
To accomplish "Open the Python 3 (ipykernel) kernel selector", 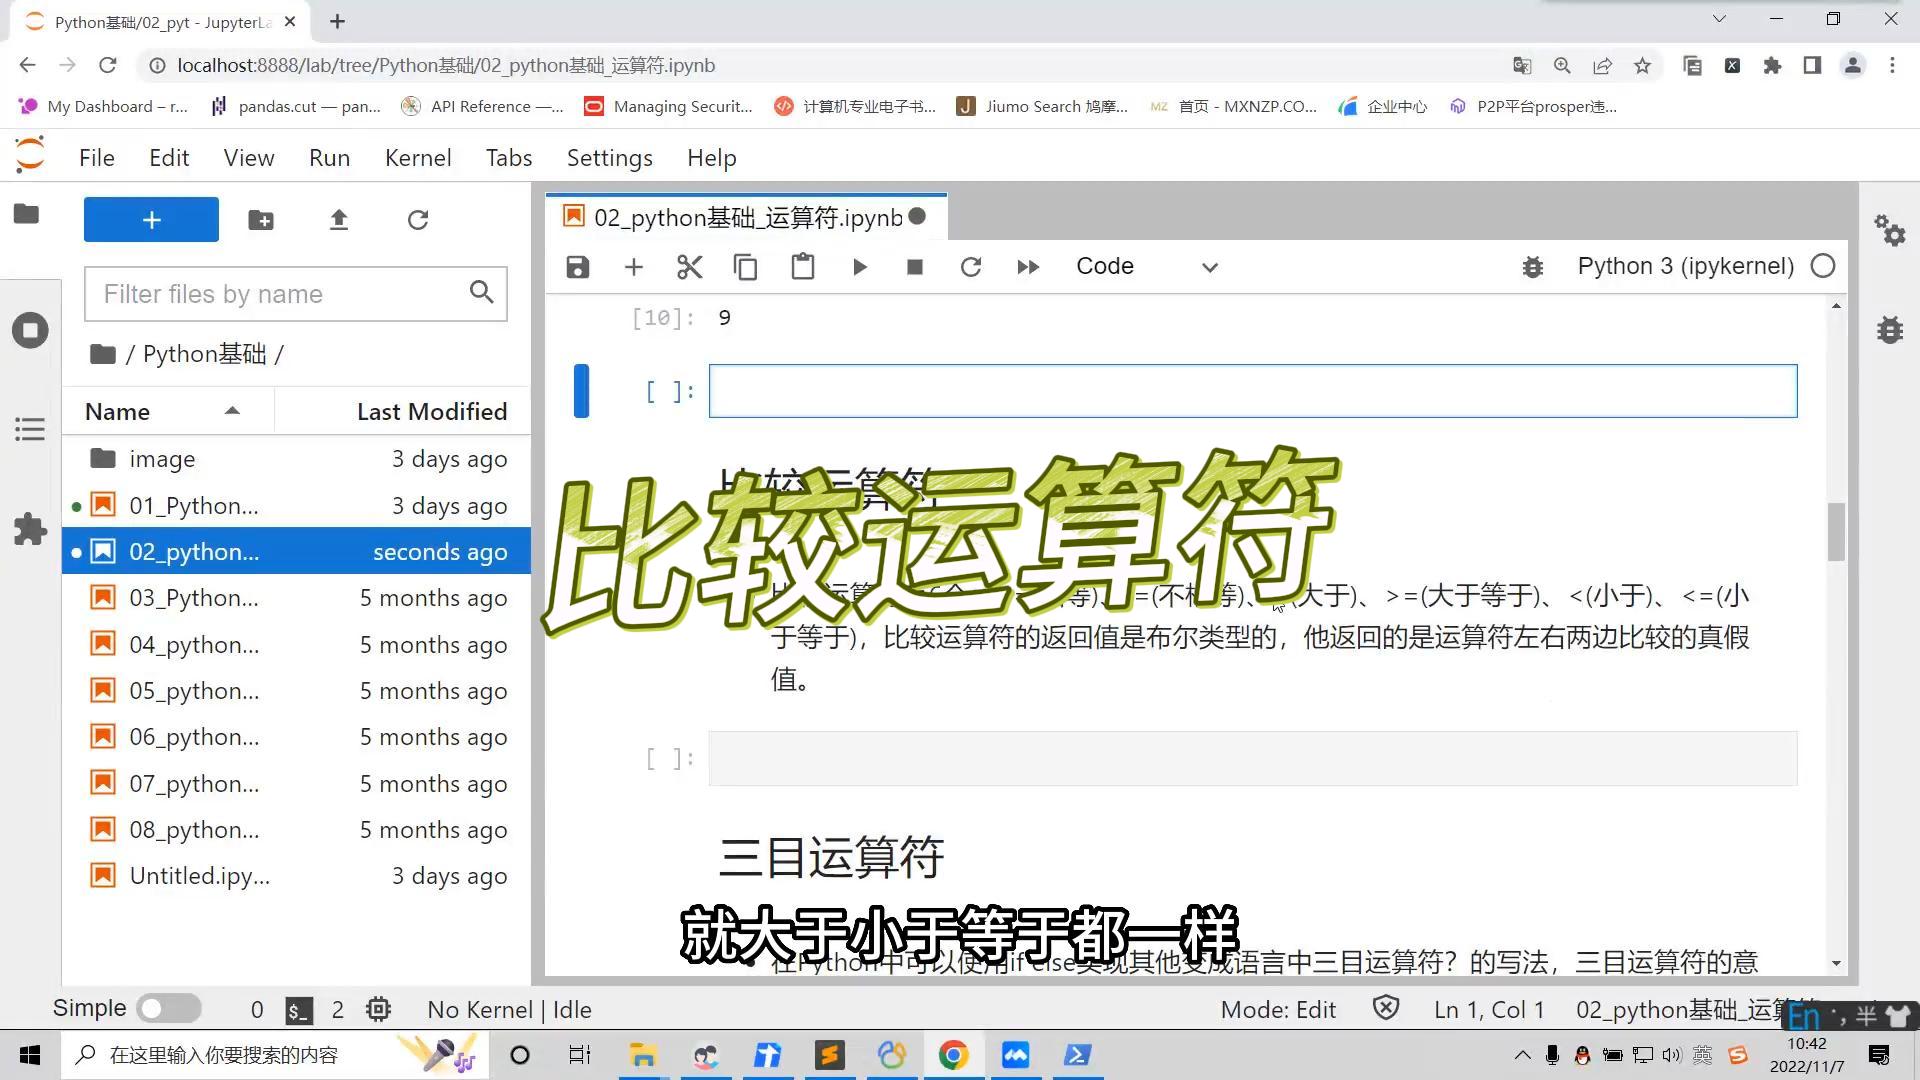I will (1685, 266).
